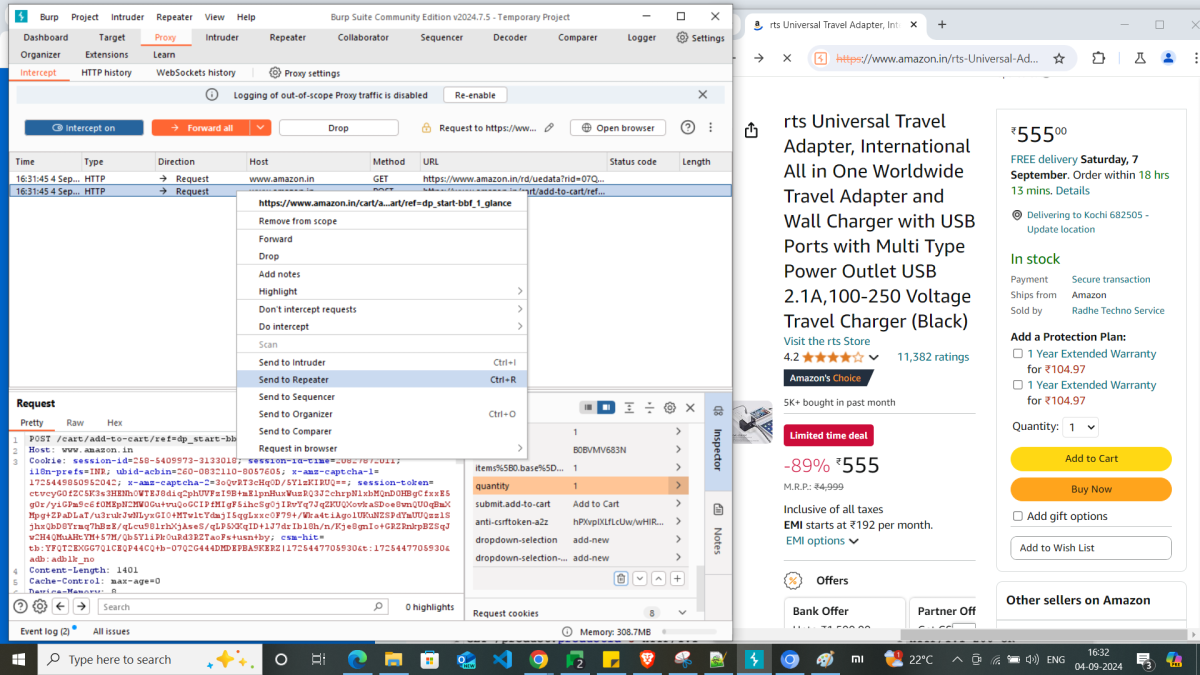The width and height of the screenshot is (1200, 675).
Task: Open search settings gear beside search box
Action: [40, 606]
